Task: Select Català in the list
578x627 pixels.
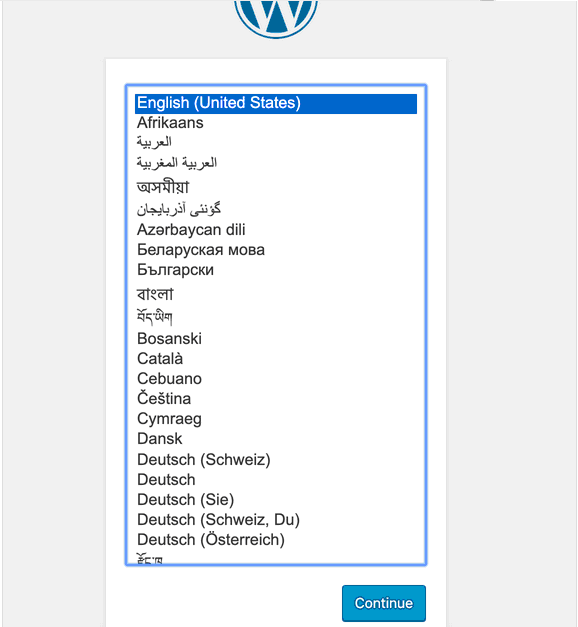Action: pyautogui.click(x=276, y=359)
